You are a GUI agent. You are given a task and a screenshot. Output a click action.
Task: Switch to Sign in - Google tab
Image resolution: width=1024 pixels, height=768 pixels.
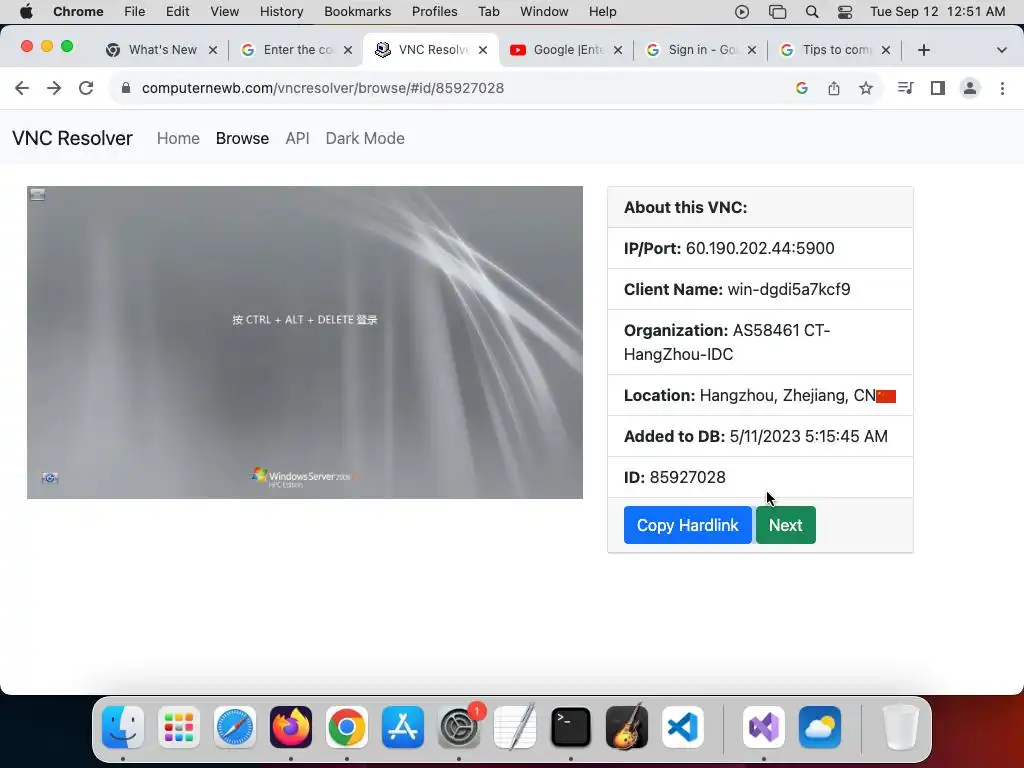(x=700, y=50)
